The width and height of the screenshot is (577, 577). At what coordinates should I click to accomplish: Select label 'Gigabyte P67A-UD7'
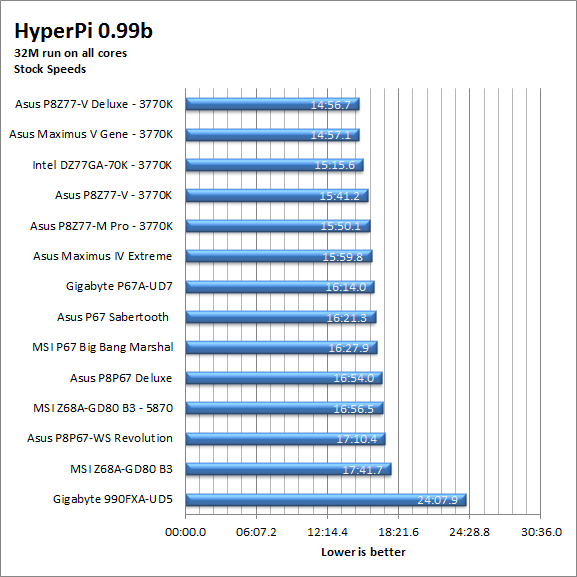[x=119, y=286]
